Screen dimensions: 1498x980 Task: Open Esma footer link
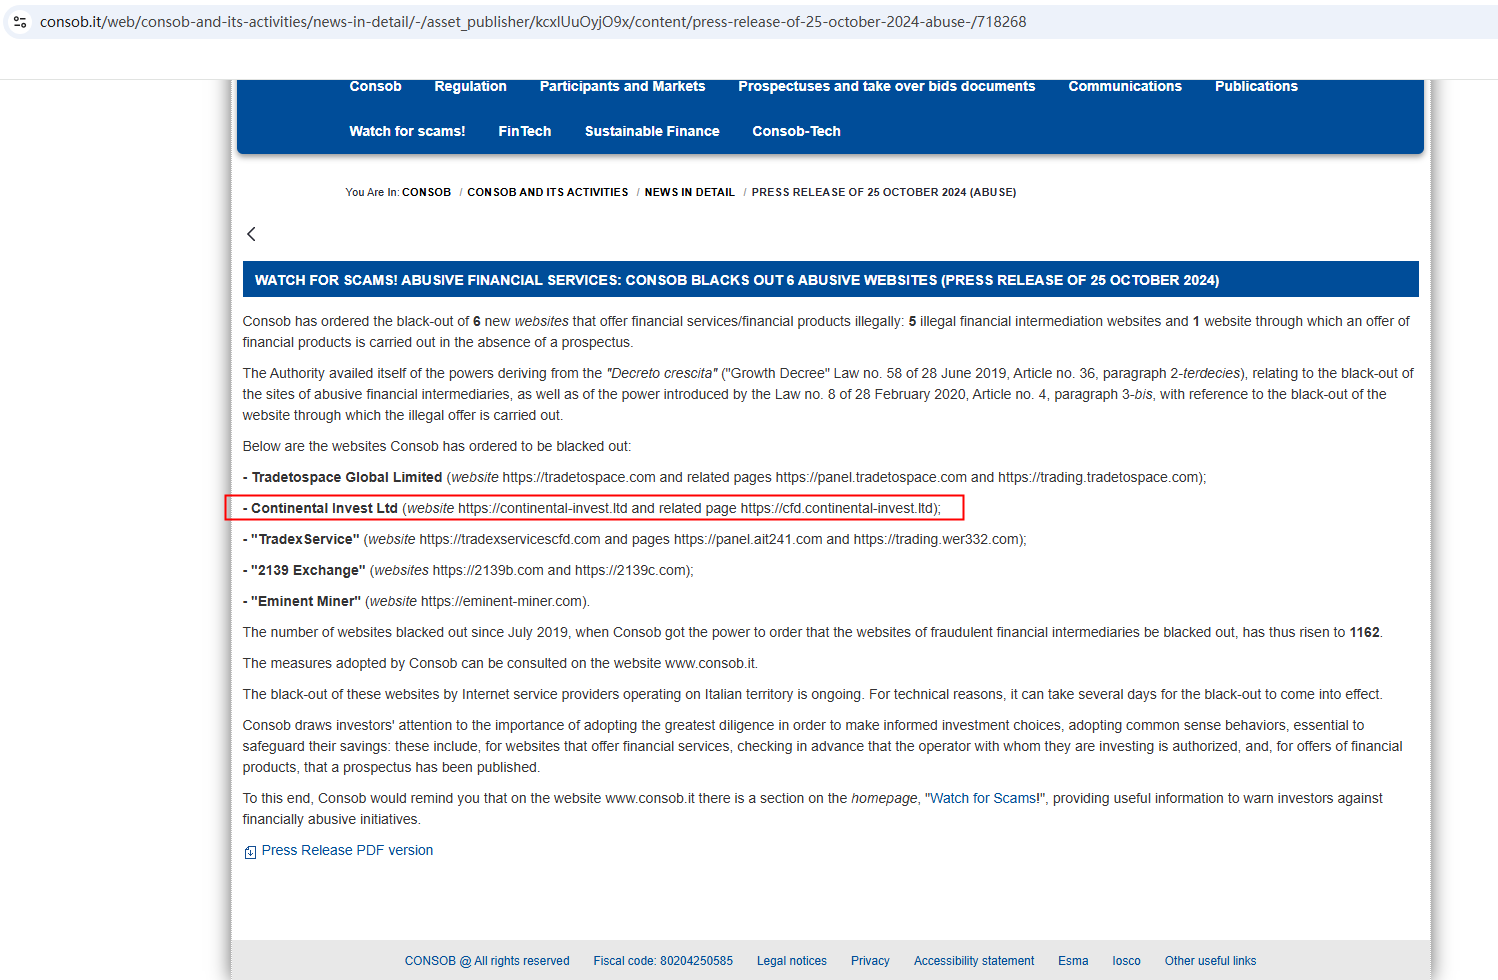point(1073,961)
